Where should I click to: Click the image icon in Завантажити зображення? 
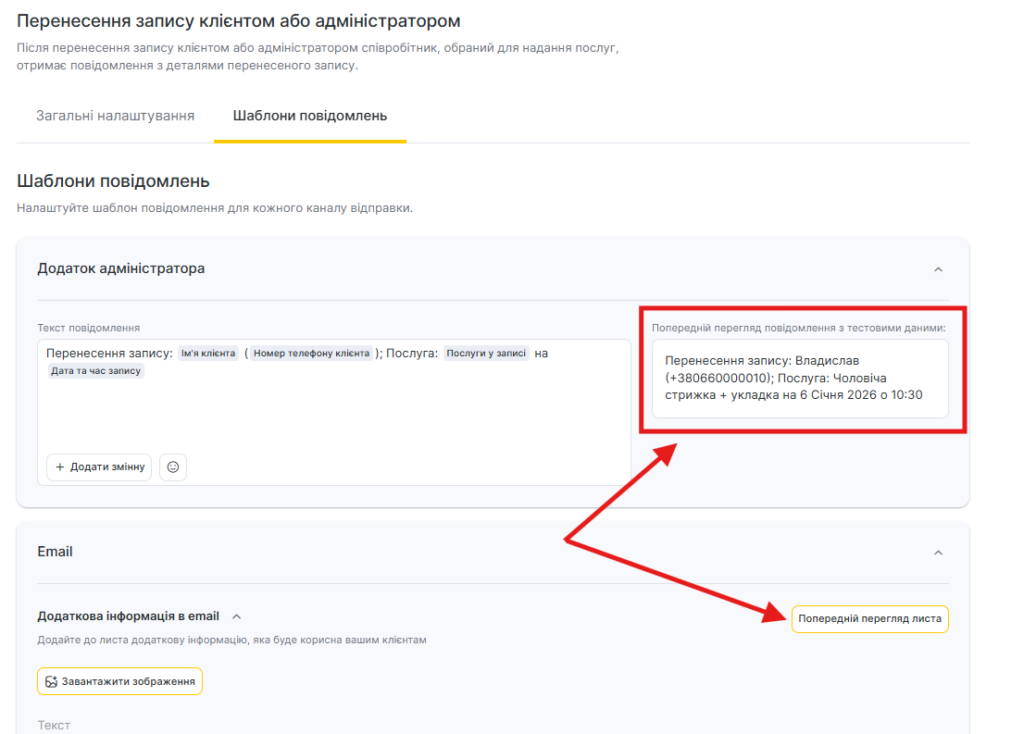pyautogui.click(x=51, y=682)
